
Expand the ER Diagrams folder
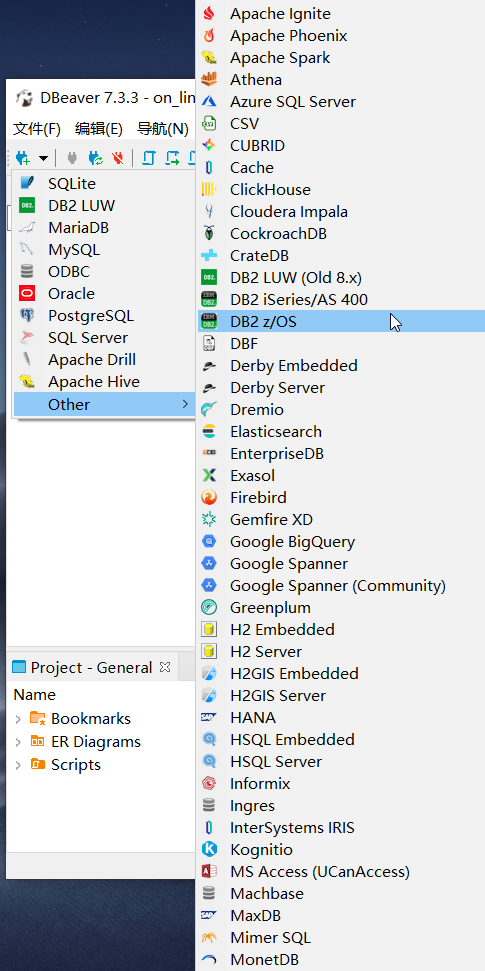19,742
